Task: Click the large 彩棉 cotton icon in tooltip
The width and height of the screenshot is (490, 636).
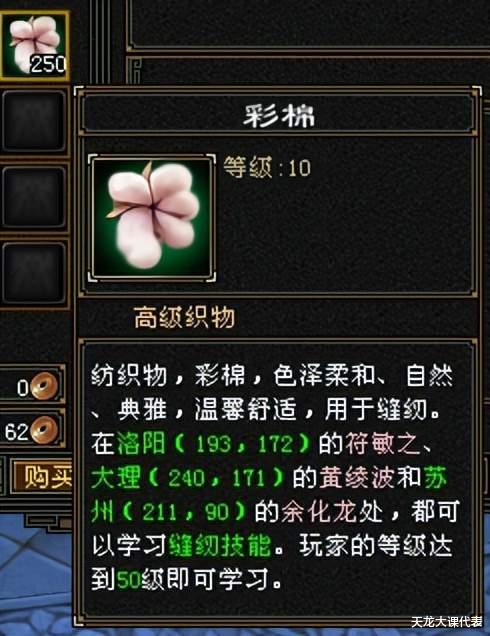Action: click(152, 217)
